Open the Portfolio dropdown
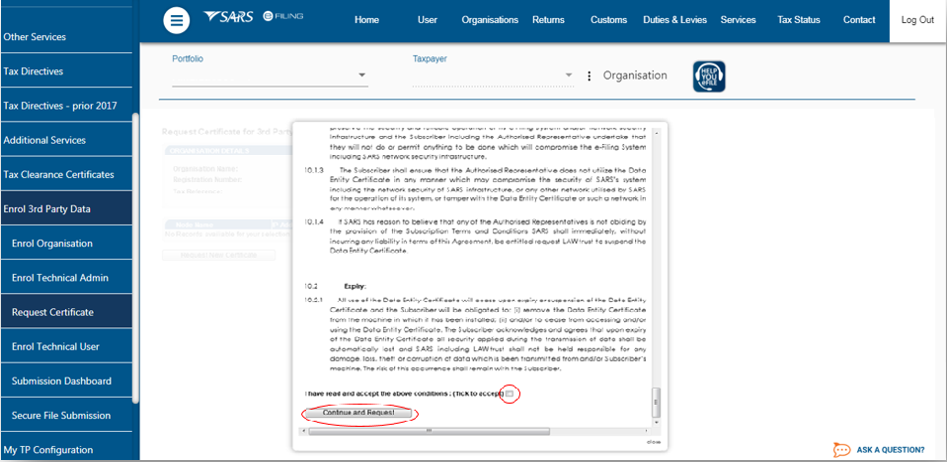 [270, 75]
